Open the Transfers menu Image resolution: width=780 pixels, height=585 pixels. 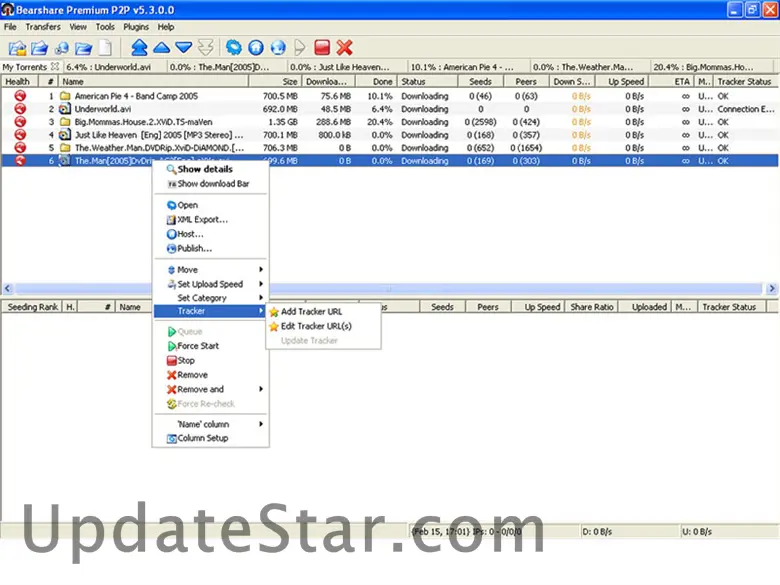point(43,27)
